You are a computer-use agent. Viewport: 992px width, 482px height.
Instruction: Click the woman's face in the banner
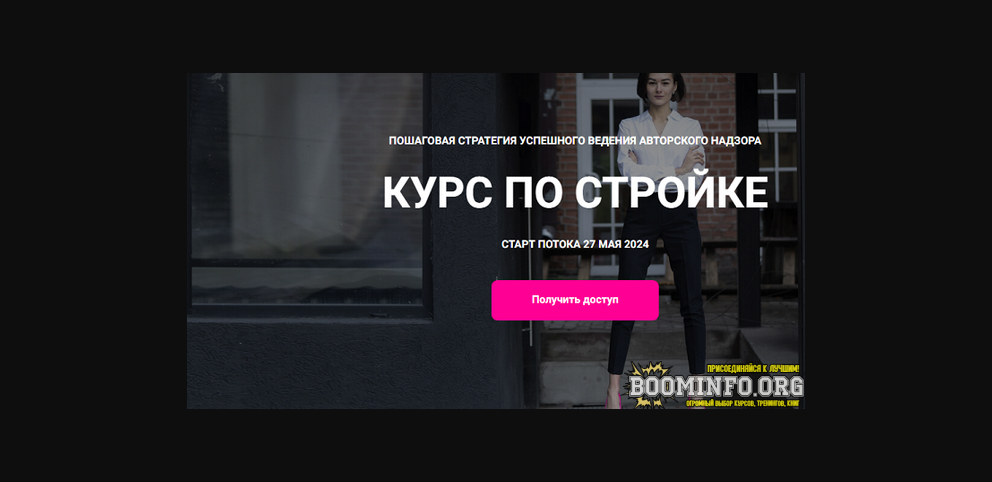click(x=660, y=87)
